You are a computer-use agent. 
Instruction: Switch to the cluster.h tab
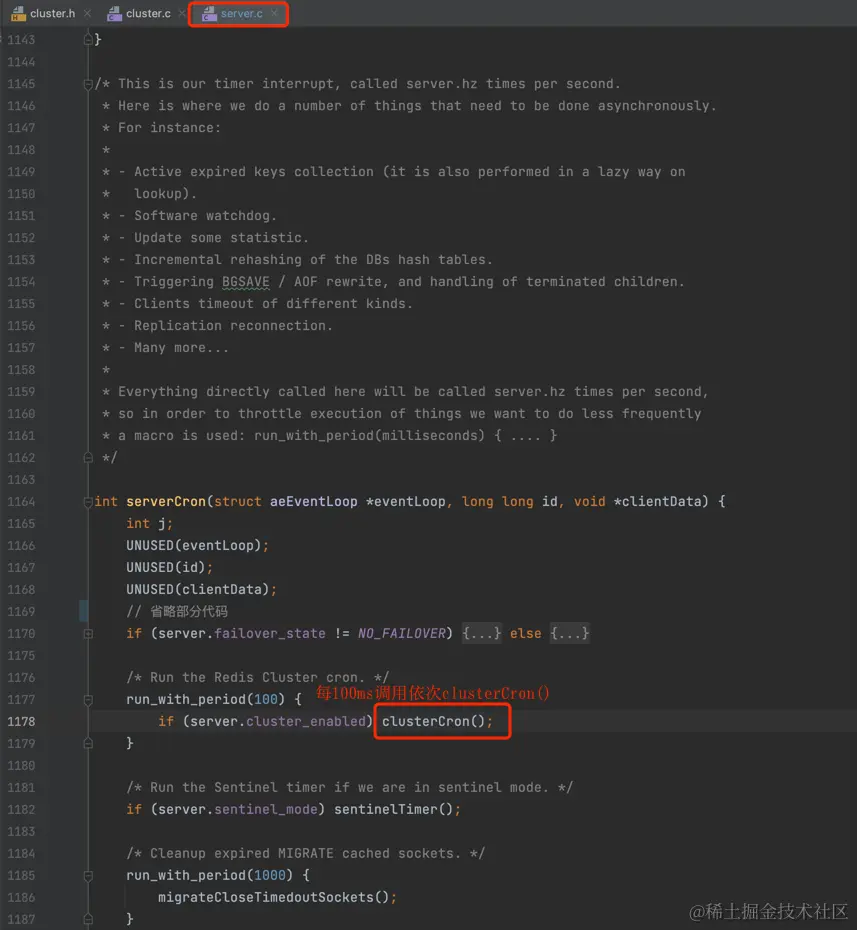[52, 14]
